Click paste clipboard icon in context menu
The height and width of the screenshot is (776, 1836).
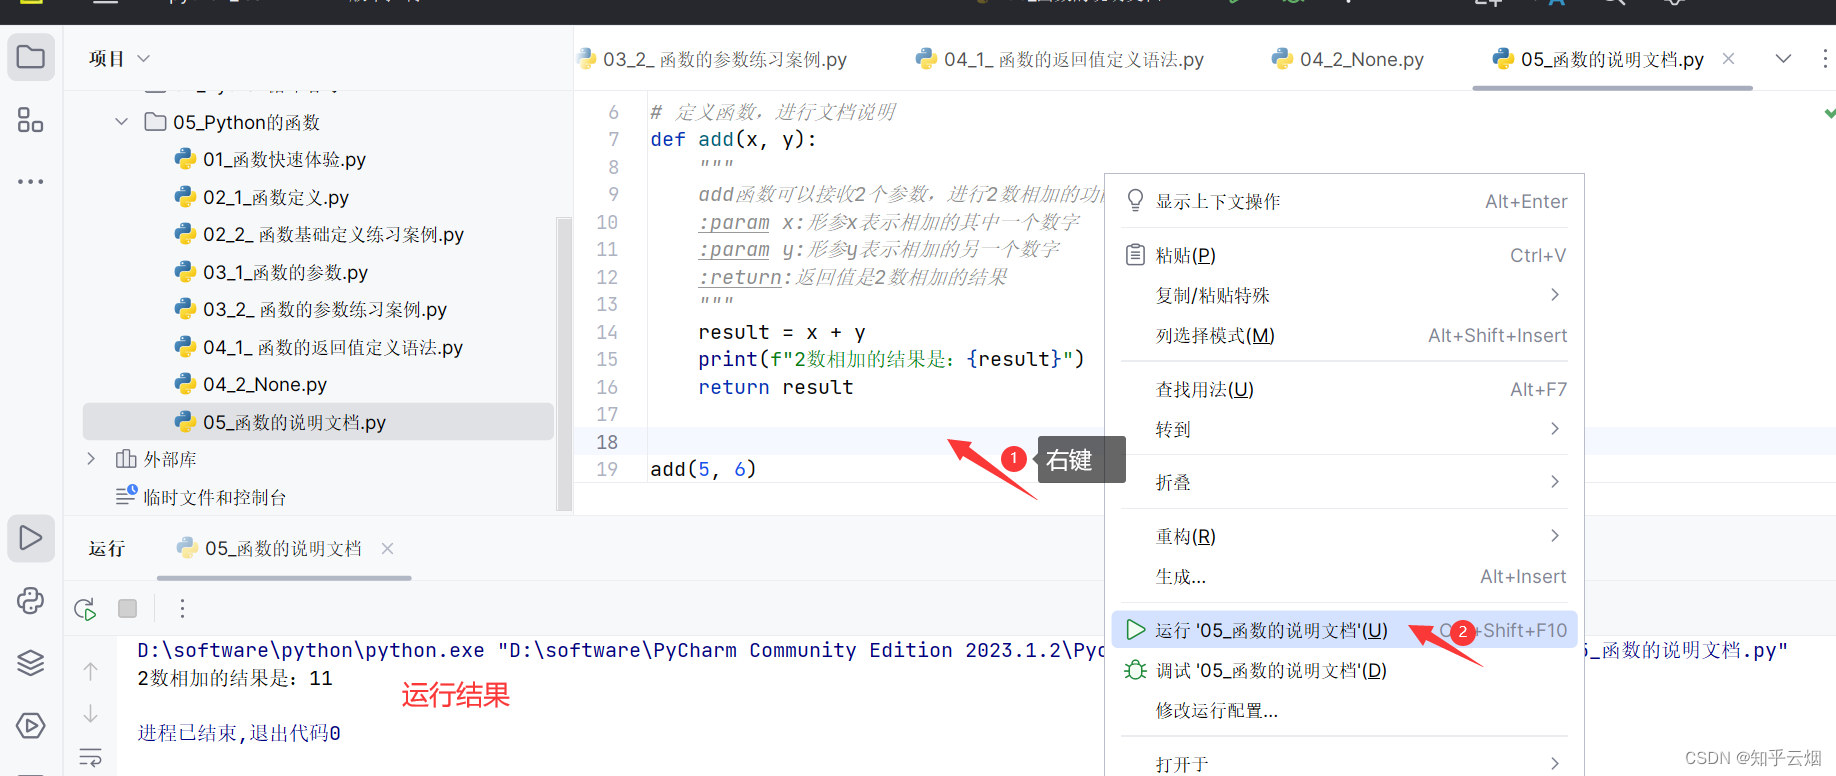click(1135, 255)
